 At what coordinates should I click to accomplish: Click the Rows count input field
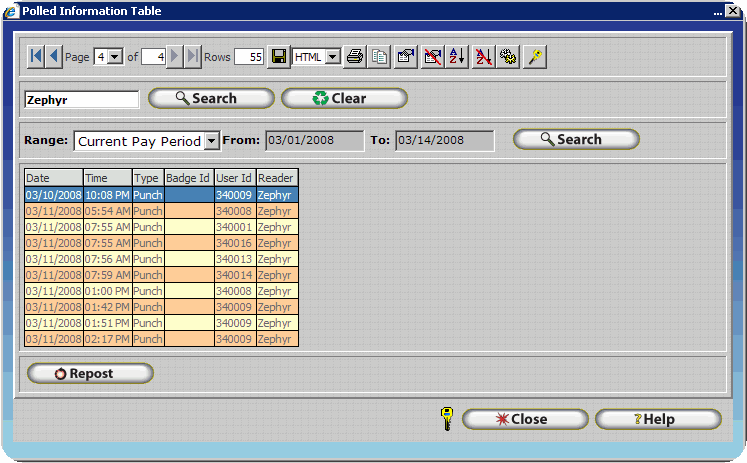(249, 57)
